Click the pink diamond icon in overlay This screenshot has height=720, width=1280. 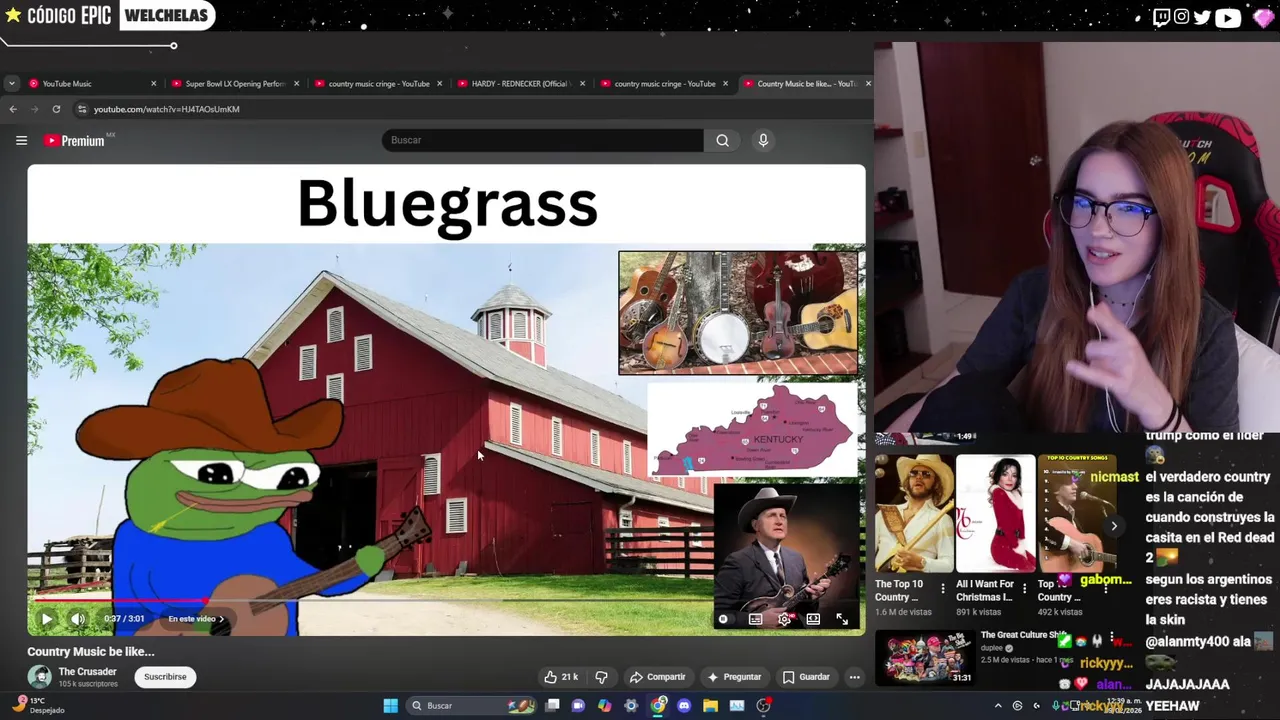(x=1262, y=17)
